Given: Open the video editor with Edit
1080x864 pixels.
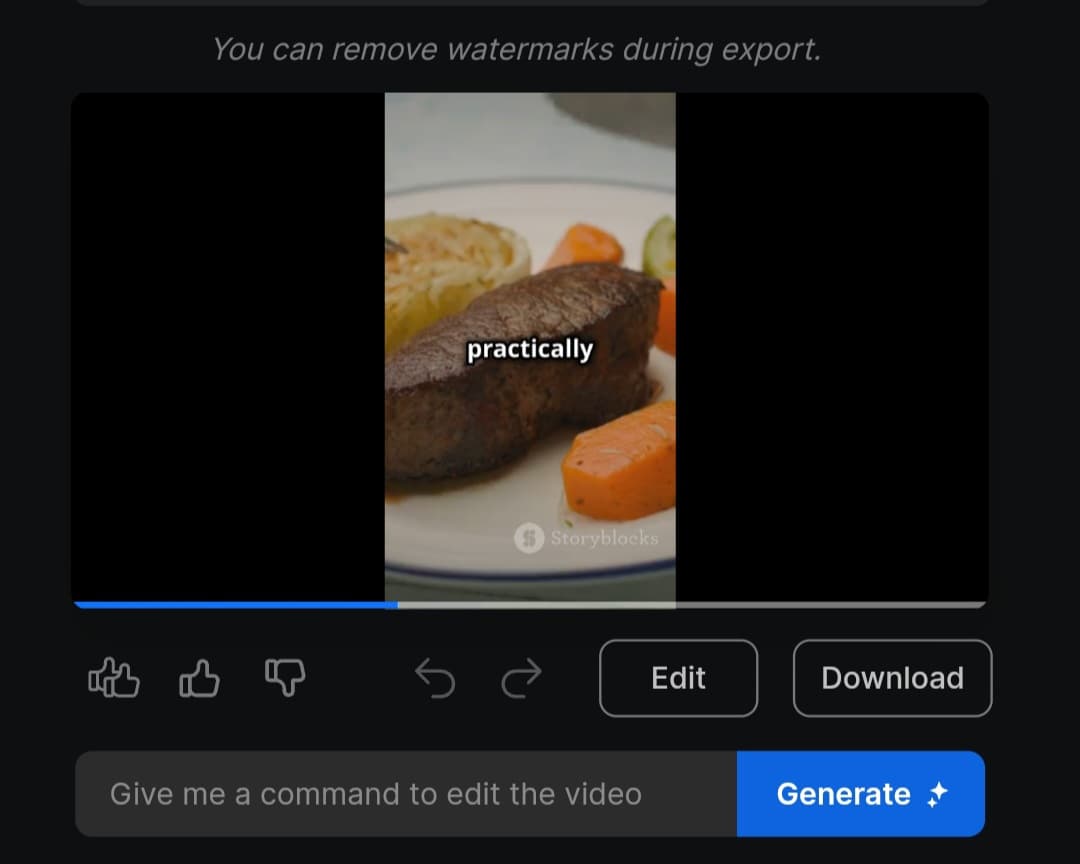Looking at the screenshot, I should click(x=678, y=678).
